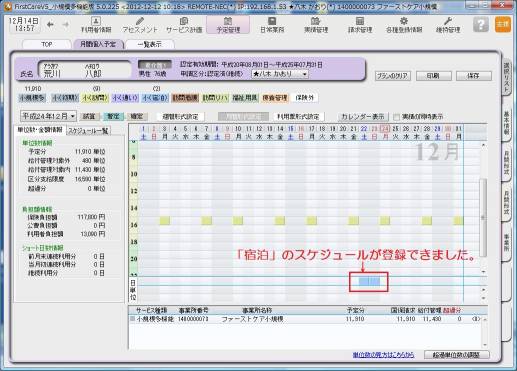This screenshot has height=371, width=517.
Task: Select the yellow schedule block on day 14
Action: [279, 220]
